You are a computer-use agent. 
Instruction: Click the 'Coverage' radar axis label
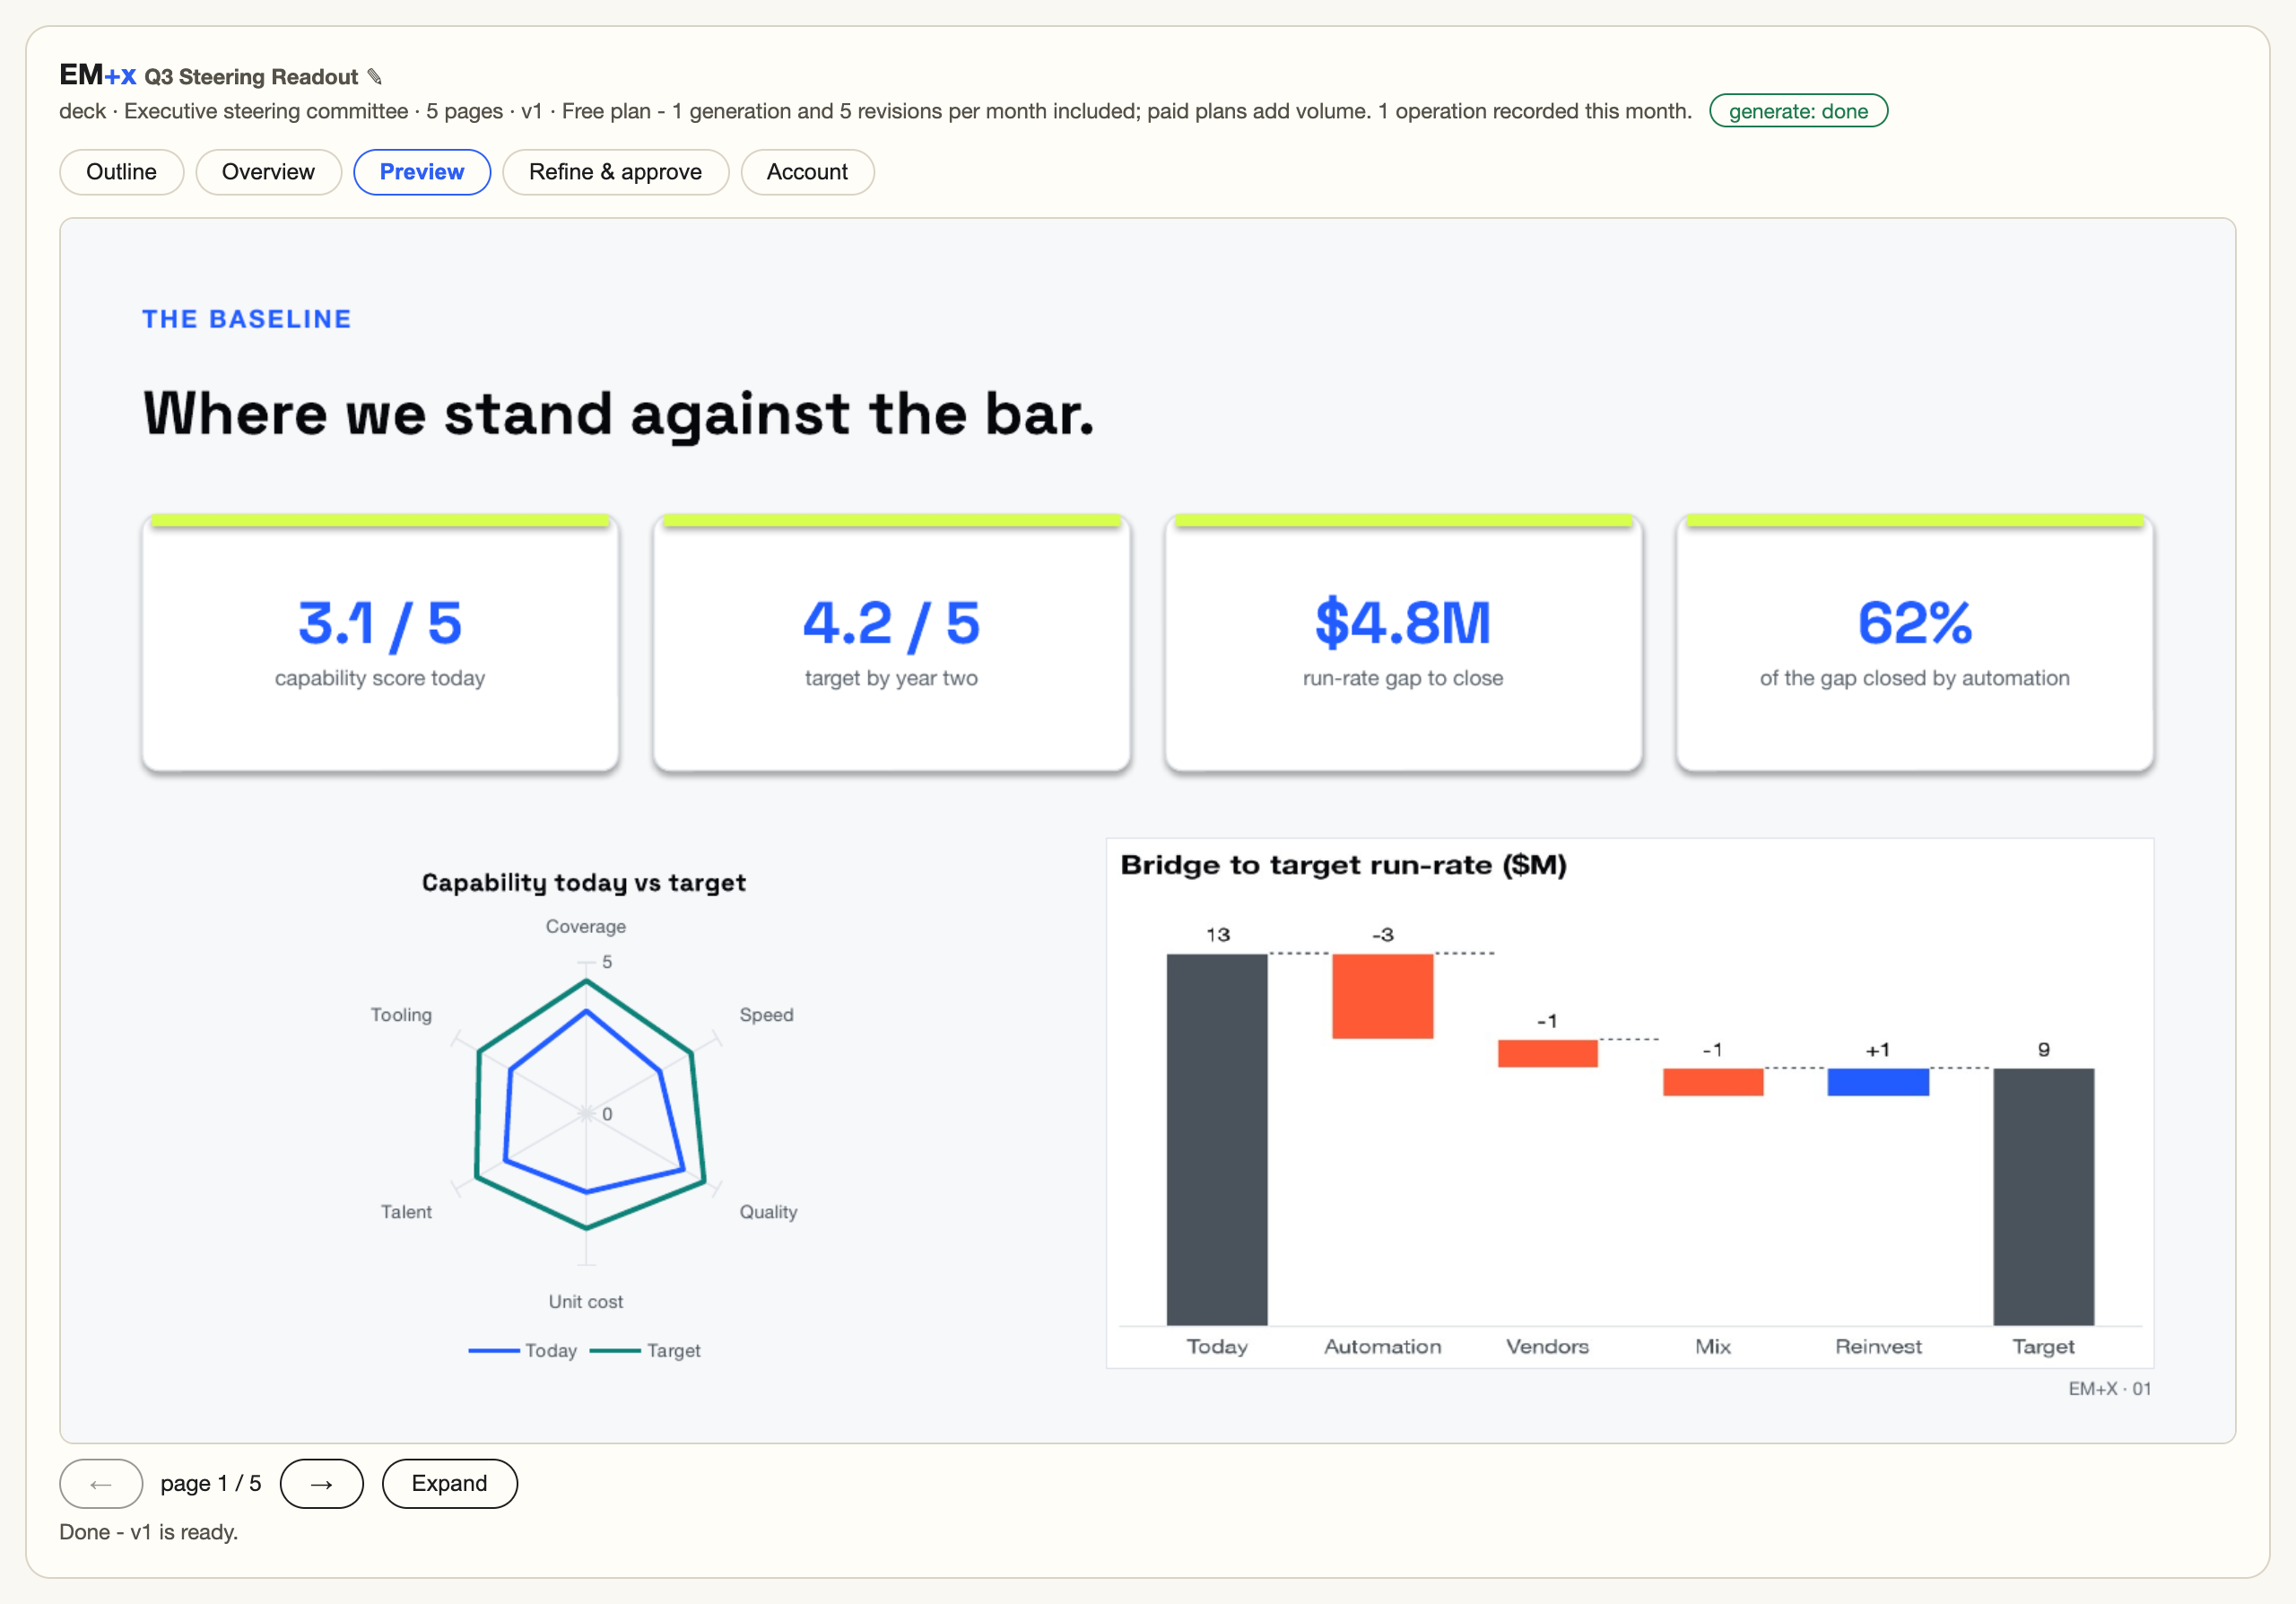(x=586, y=927)
